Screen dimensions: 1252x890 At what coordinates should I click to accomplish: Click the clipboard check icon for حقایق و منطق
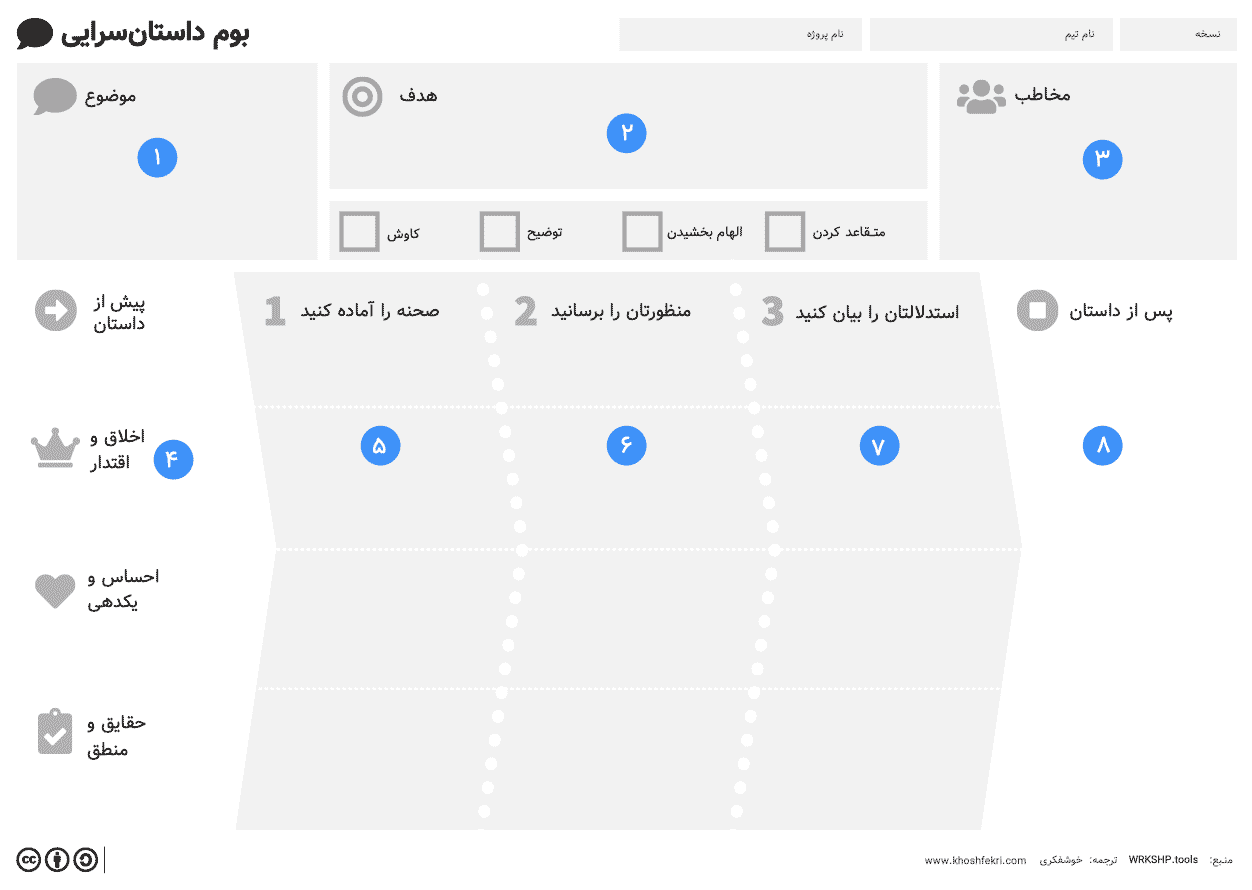(x=55, y=733)
